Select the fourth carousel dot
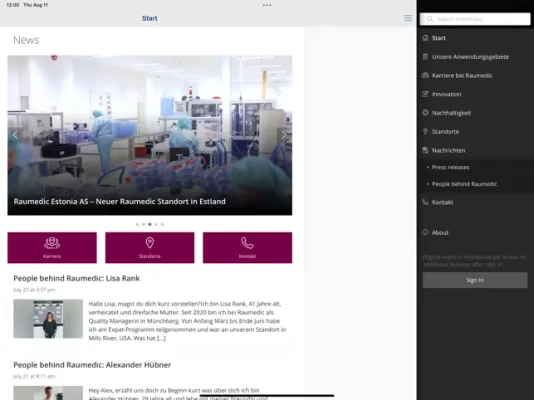This screenshot has width=534, height=400. (156, 224)
